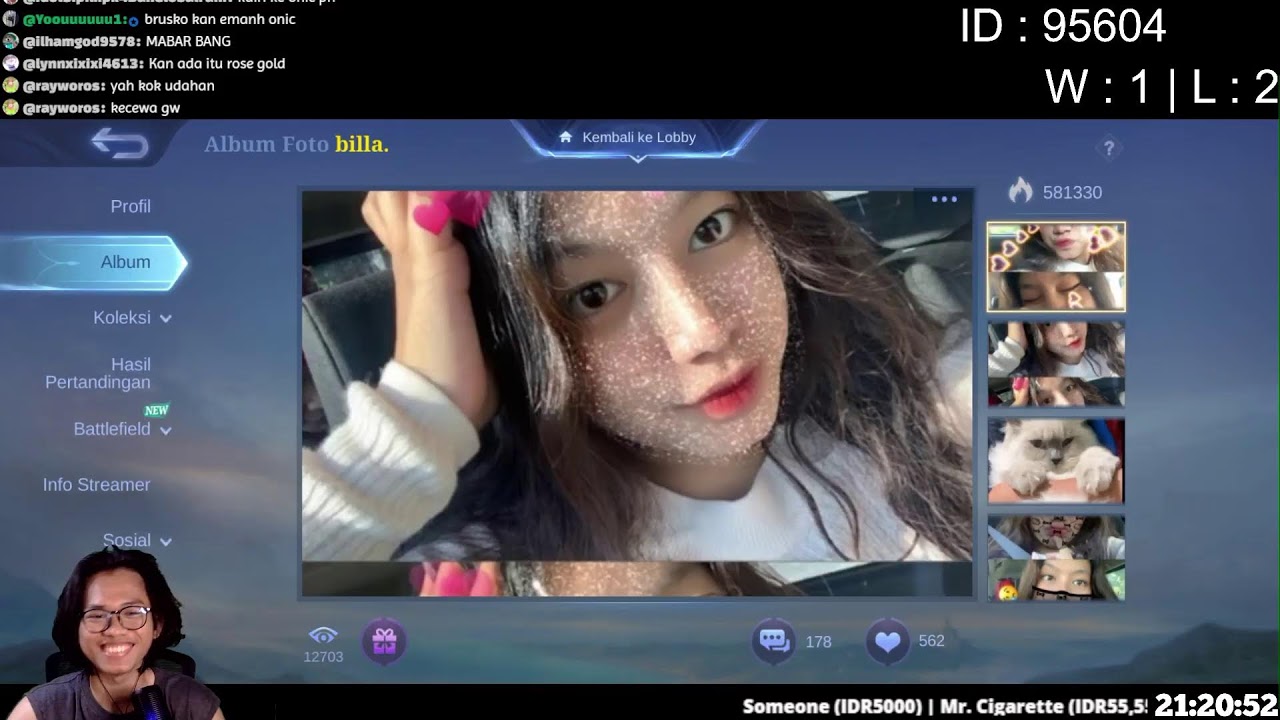The image size is (1280, 720).
Task: Click chat message MABAR BANG
Action: [x=188, y=41]
